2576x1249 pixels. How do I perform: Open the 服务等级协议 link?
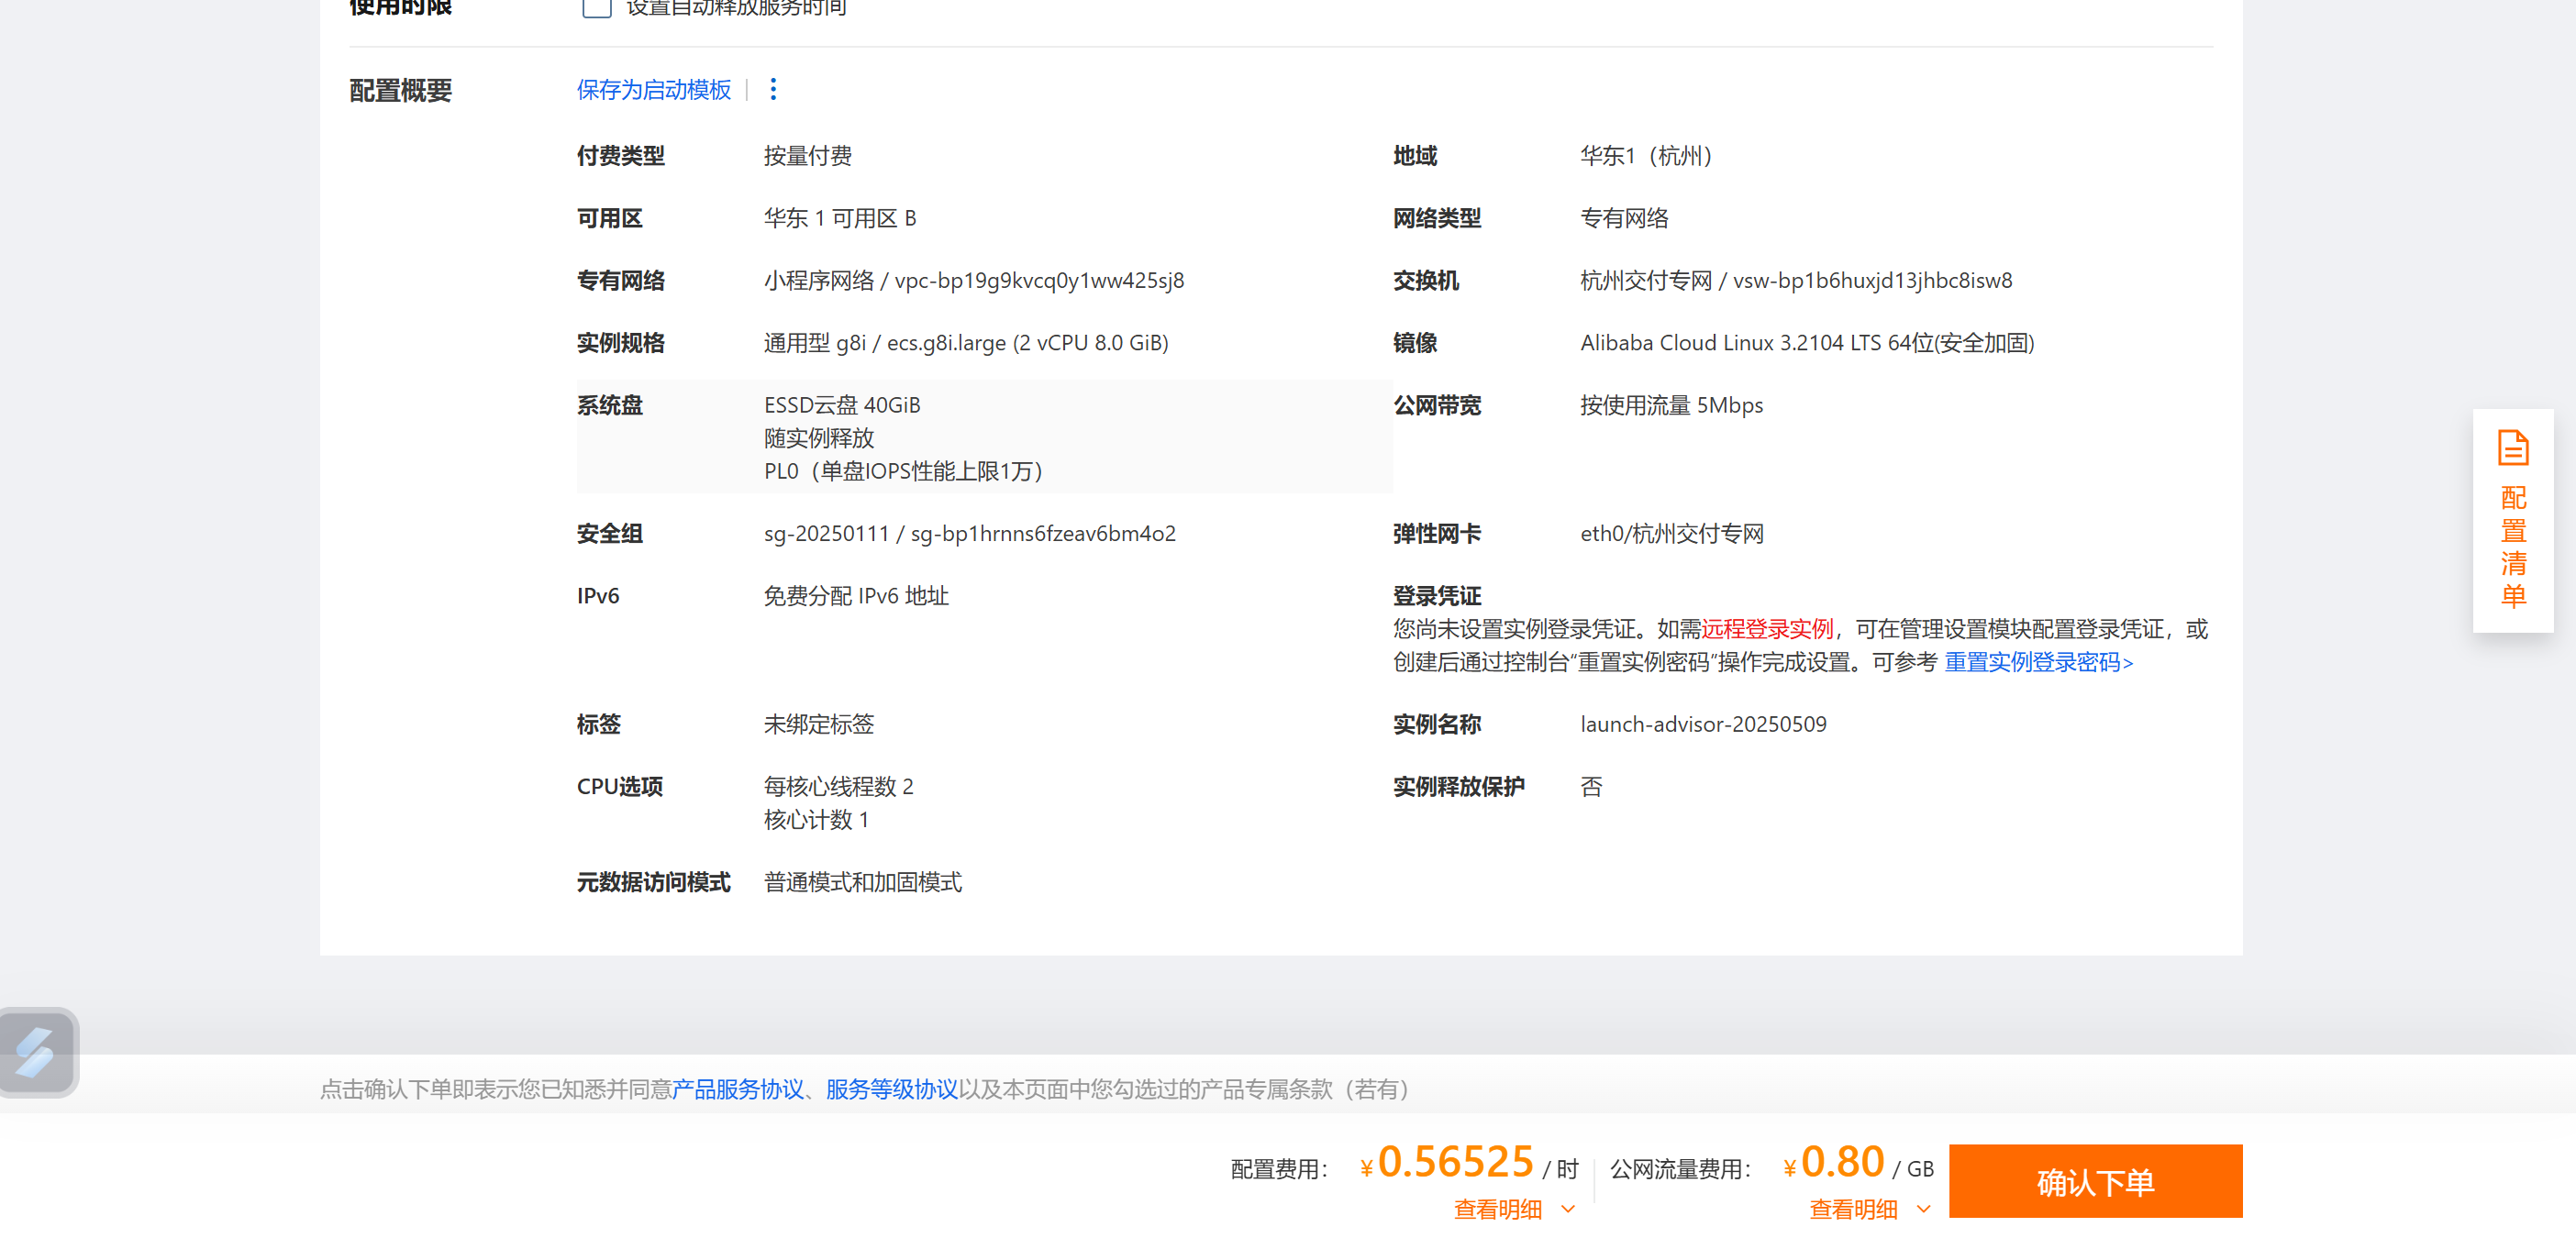coord(891,1089)
